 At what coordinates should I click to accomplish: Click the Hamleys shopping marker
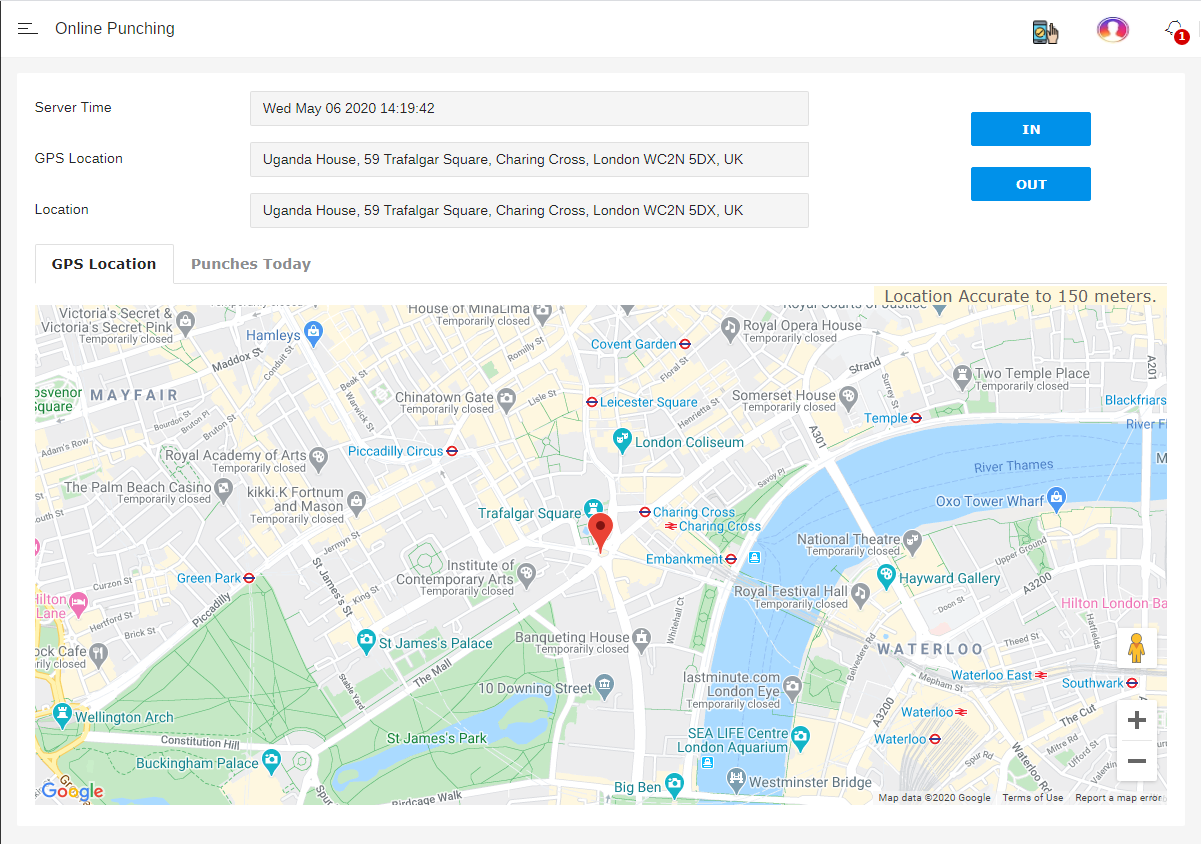tap(313, 332)
